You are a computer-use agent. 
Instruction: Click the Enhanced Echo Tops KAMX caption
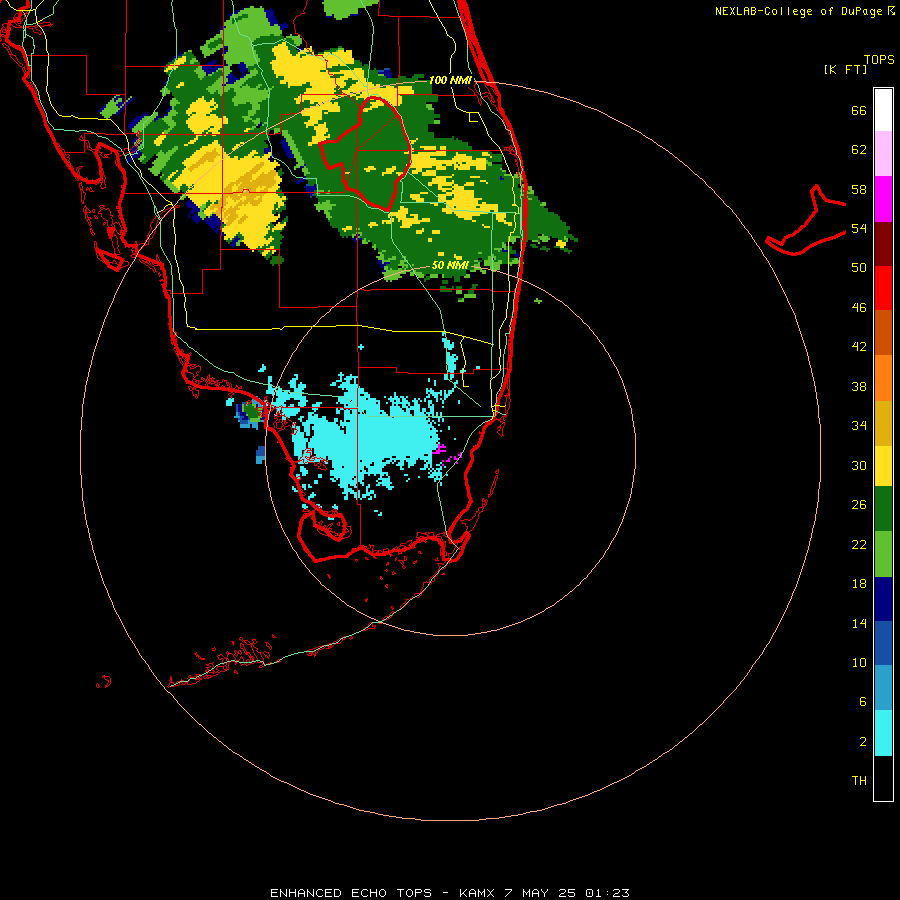point(450,893)
